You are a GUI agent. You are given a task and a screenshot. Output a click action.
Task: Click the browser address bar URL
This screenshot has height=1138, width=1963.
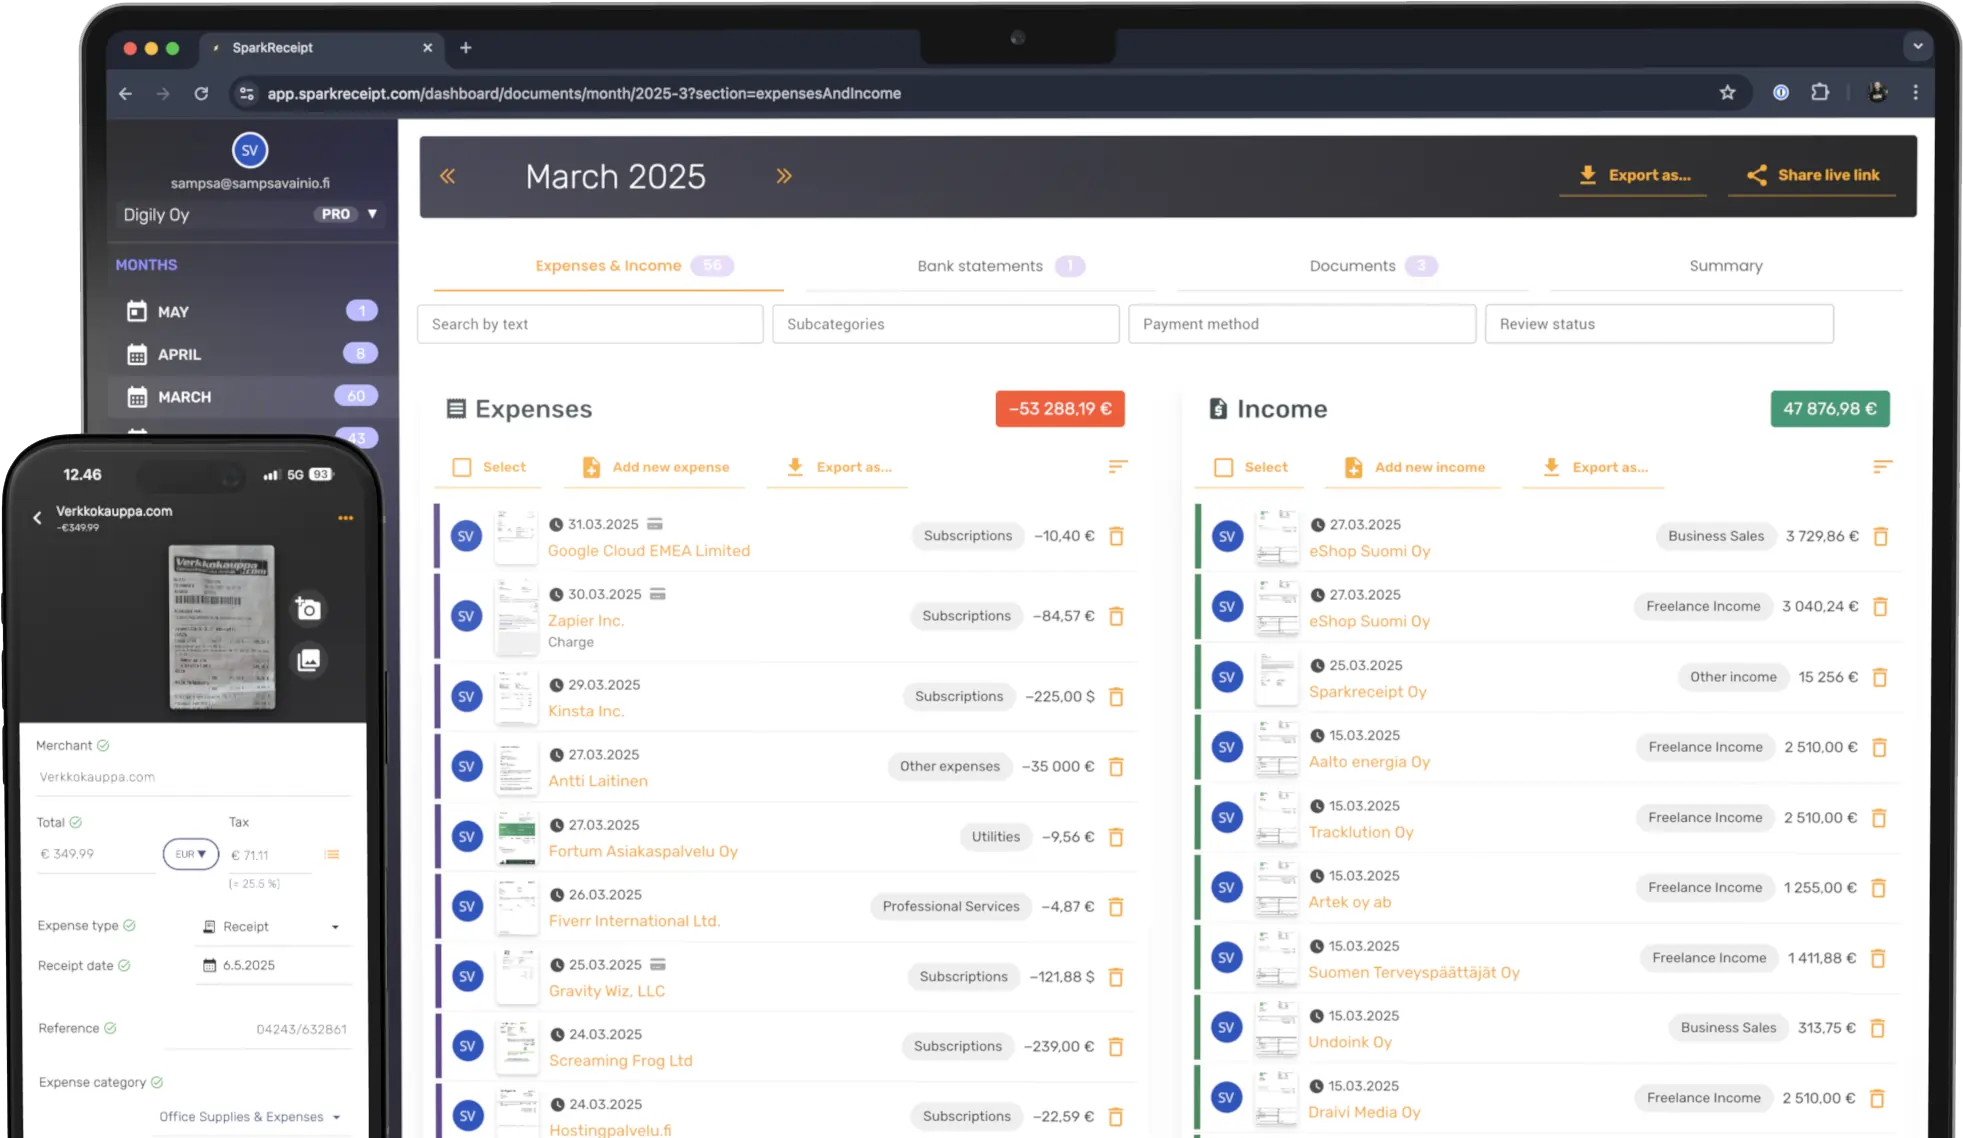[584, 93]
